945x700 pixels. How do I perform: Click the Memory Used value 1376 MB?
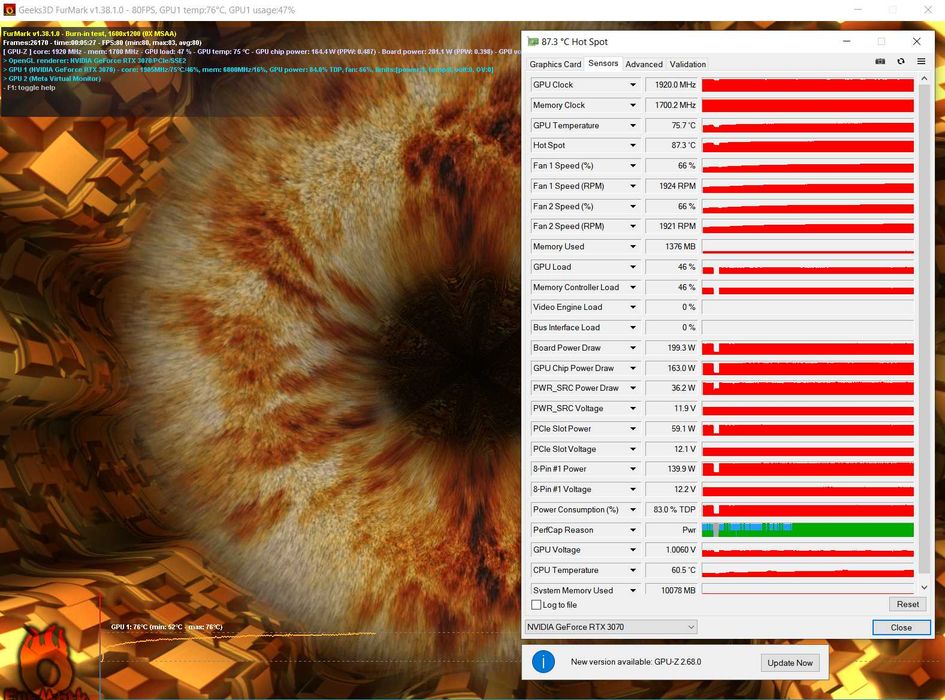tap(671, 247)
